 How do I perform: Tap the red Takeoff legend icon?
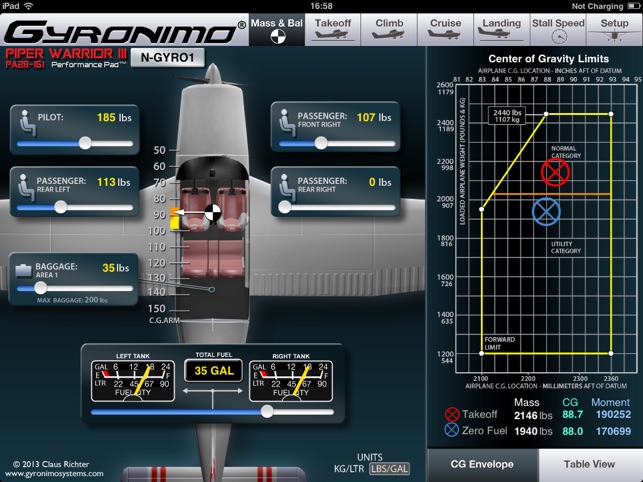452,414
